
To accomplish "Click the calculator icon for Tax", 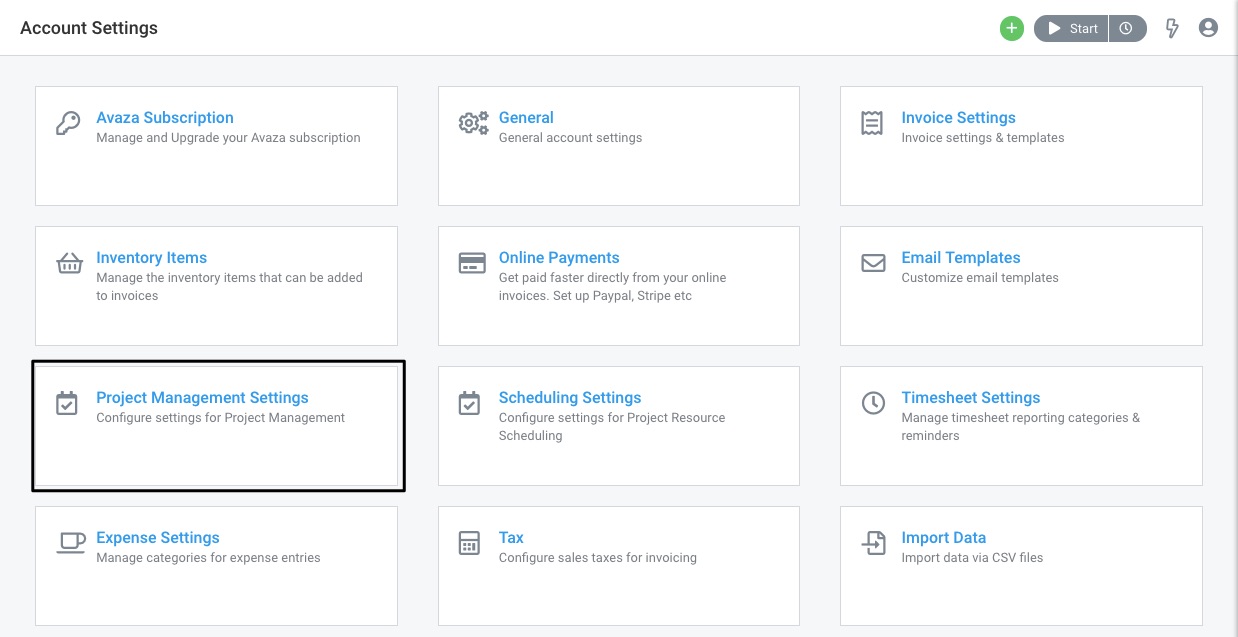I will coord(469,543).
